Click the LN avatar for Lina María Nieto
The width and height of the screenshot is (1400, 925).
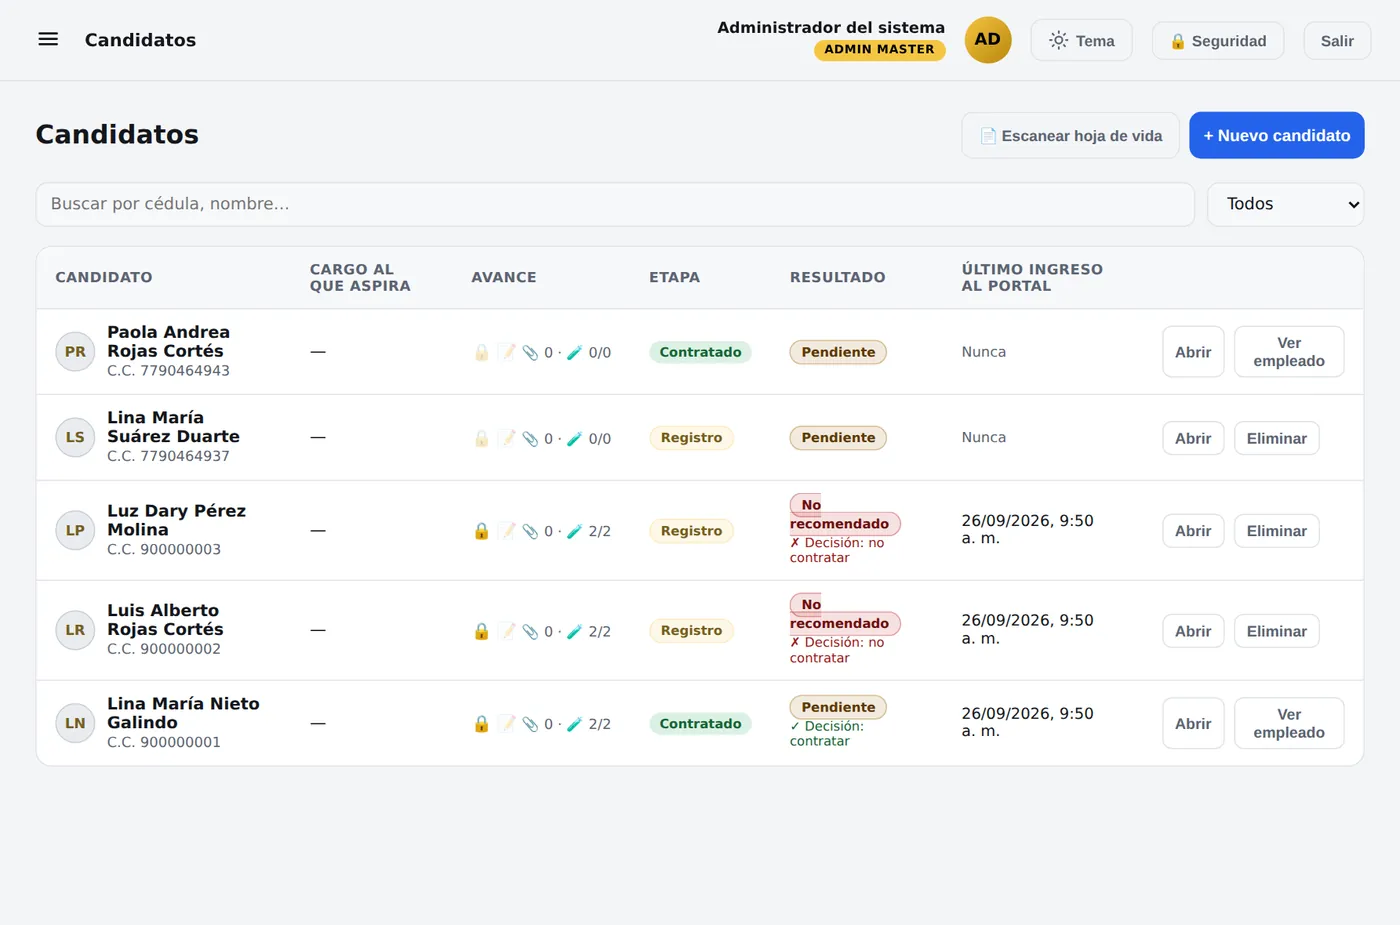click(75, 723)
